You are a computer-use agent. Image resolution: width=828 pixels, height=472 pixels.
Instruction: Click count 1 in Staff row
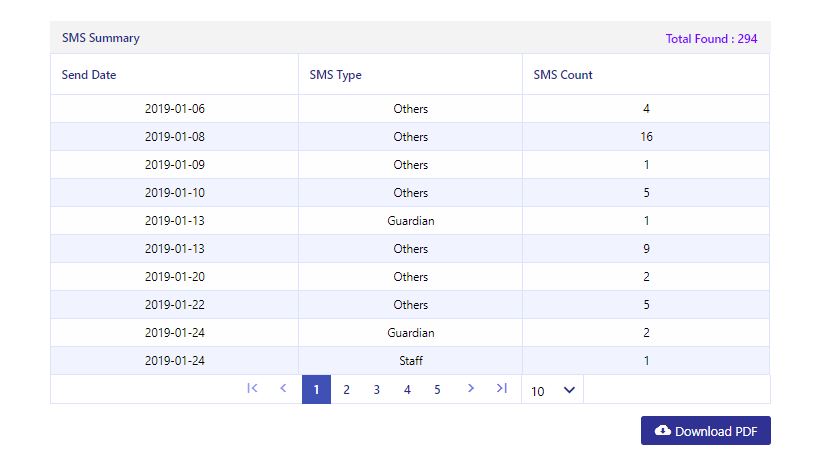click(x=646, y=361)
